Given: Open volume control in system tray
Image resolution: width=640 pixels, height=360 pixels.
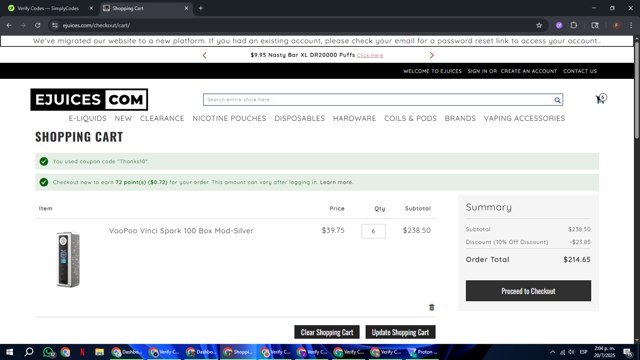Looking at the screenshot, I should tap(571, 352).
